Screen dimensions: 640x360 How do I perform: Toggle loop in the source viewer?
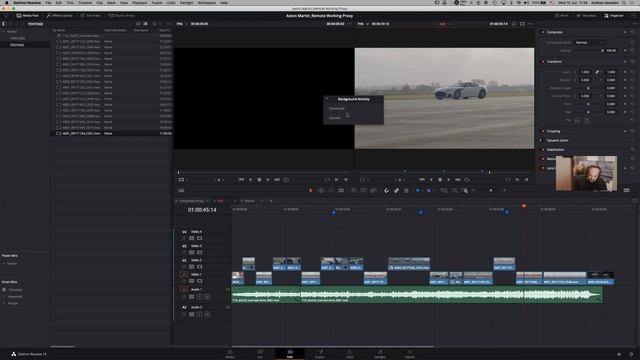click(x=286, y=180)
